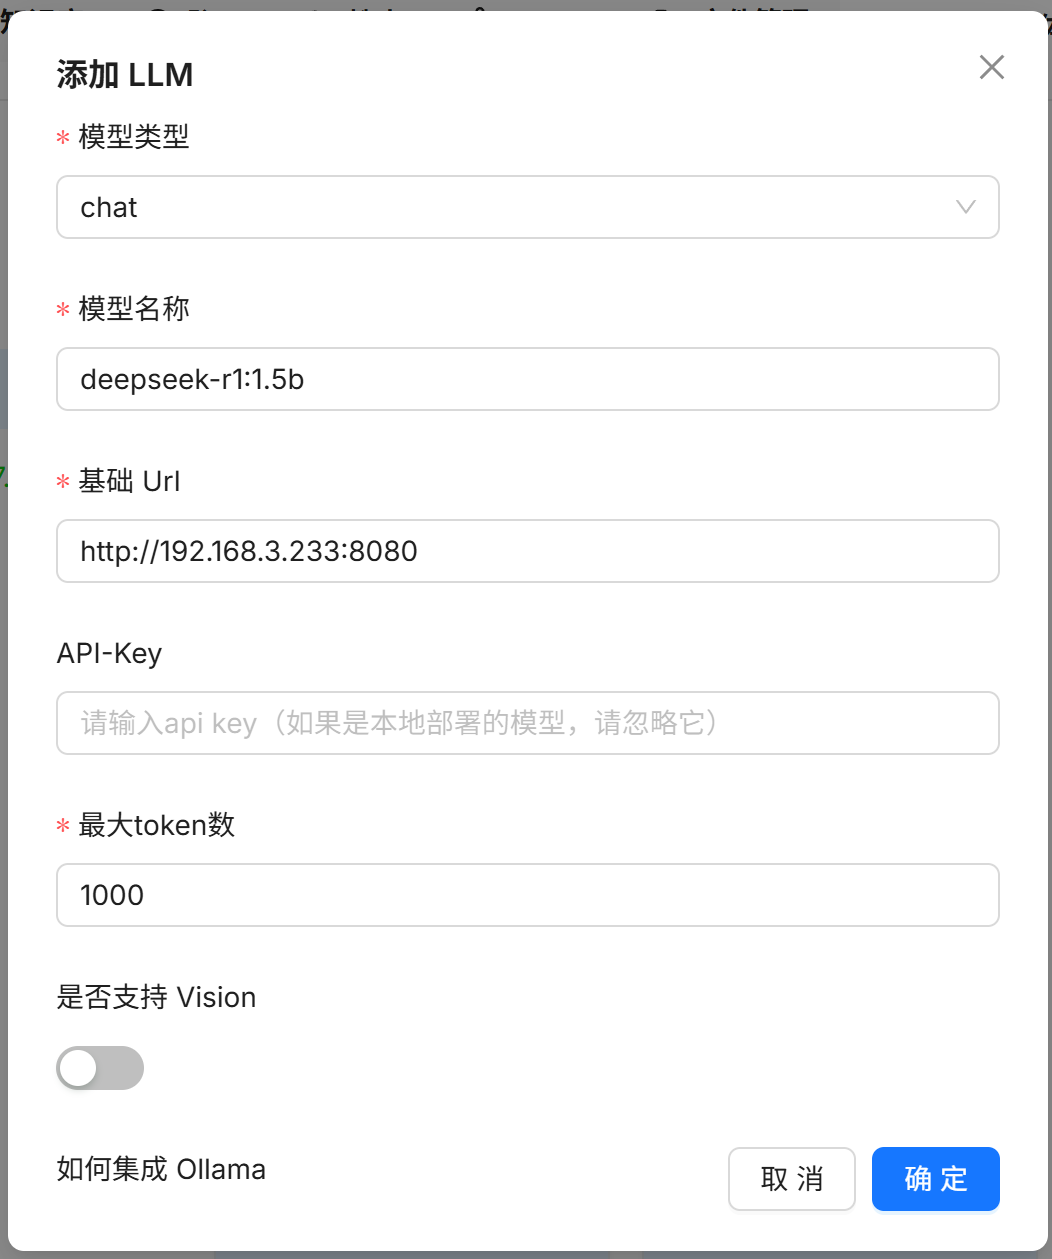Open the combo box showing chat

pyautogui.click(x=528, y=207)
